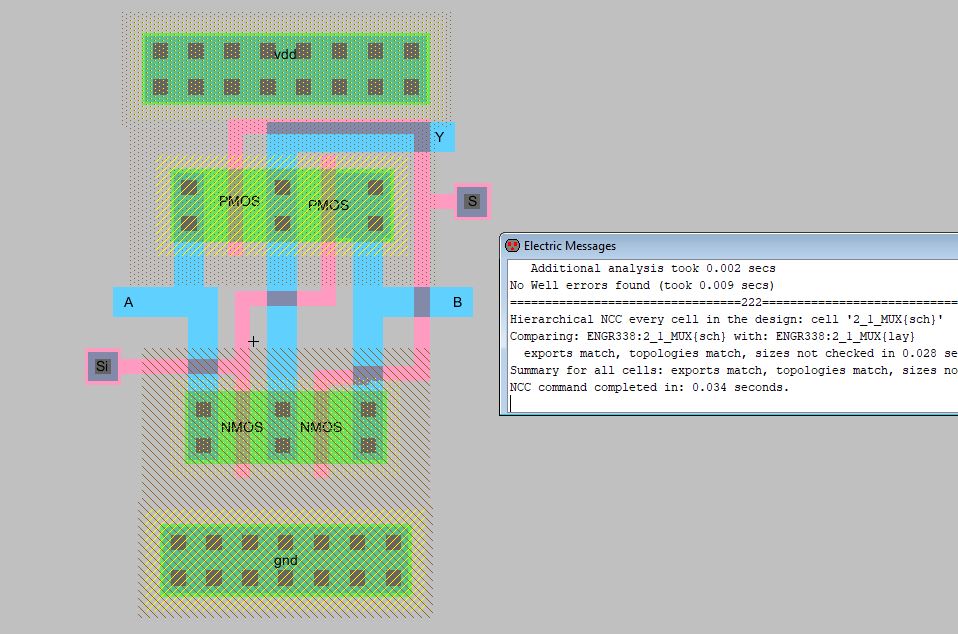Select the B input export label
958x634 pixels.
(457, 302)
